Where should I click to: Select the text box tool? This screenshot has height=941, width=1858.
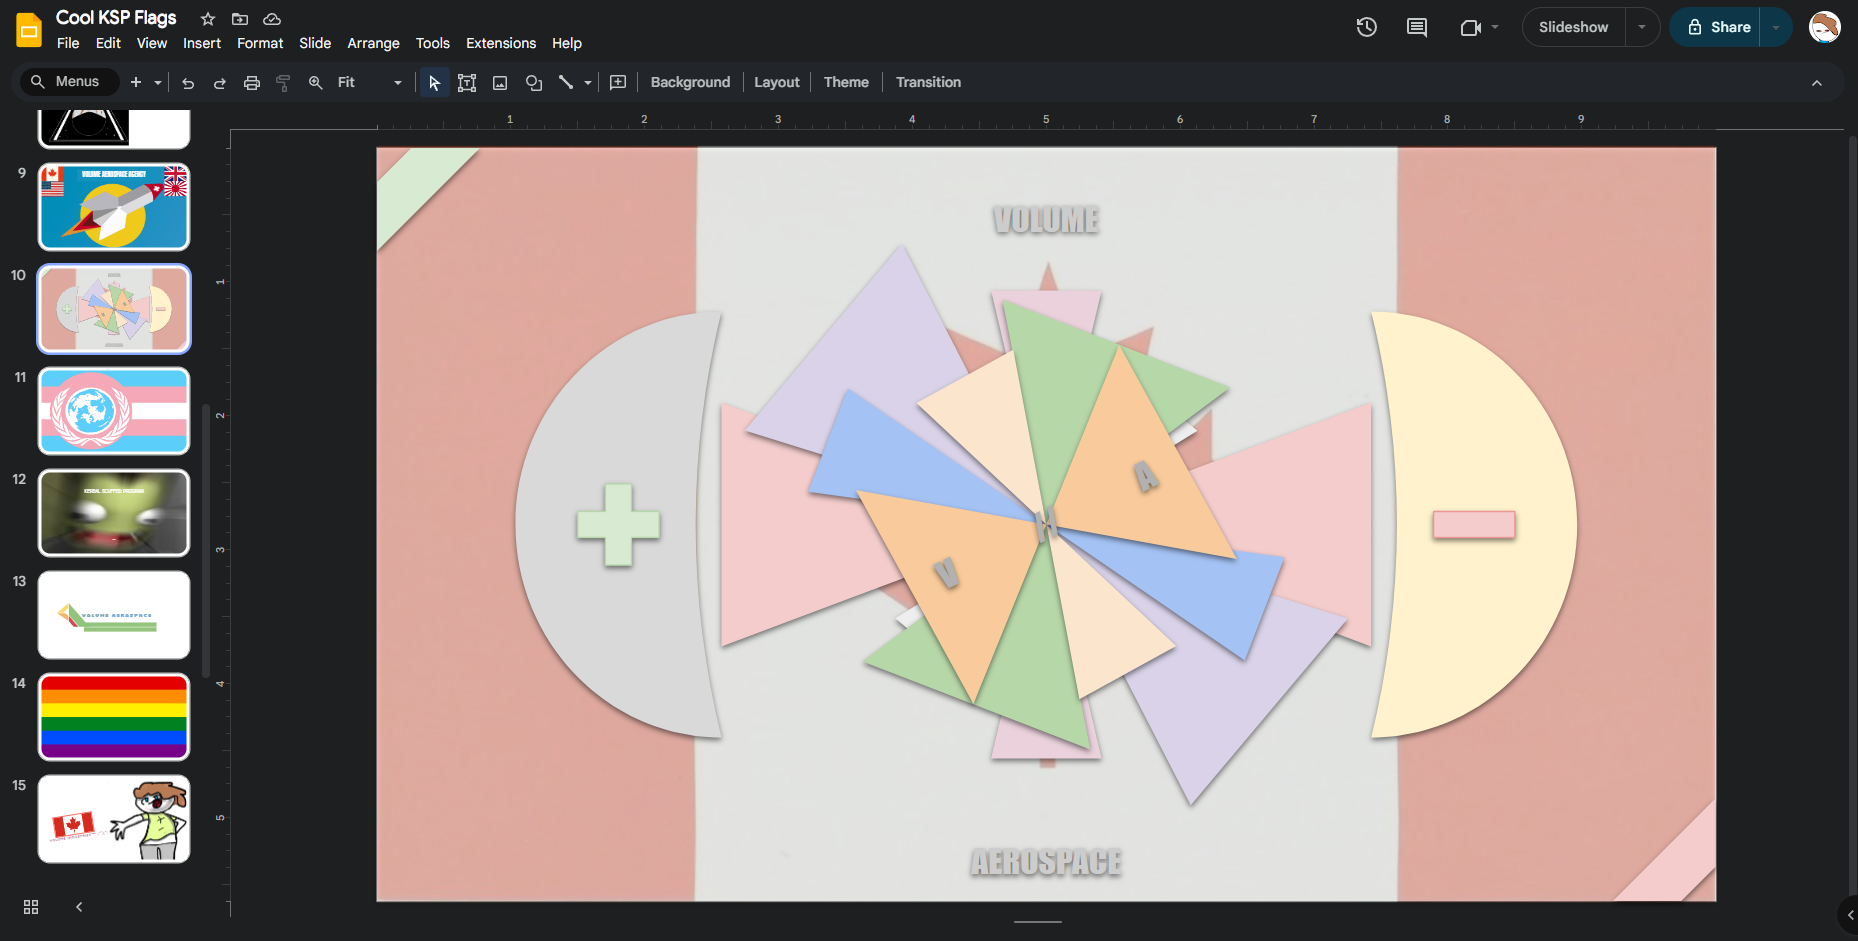point(467,82)
